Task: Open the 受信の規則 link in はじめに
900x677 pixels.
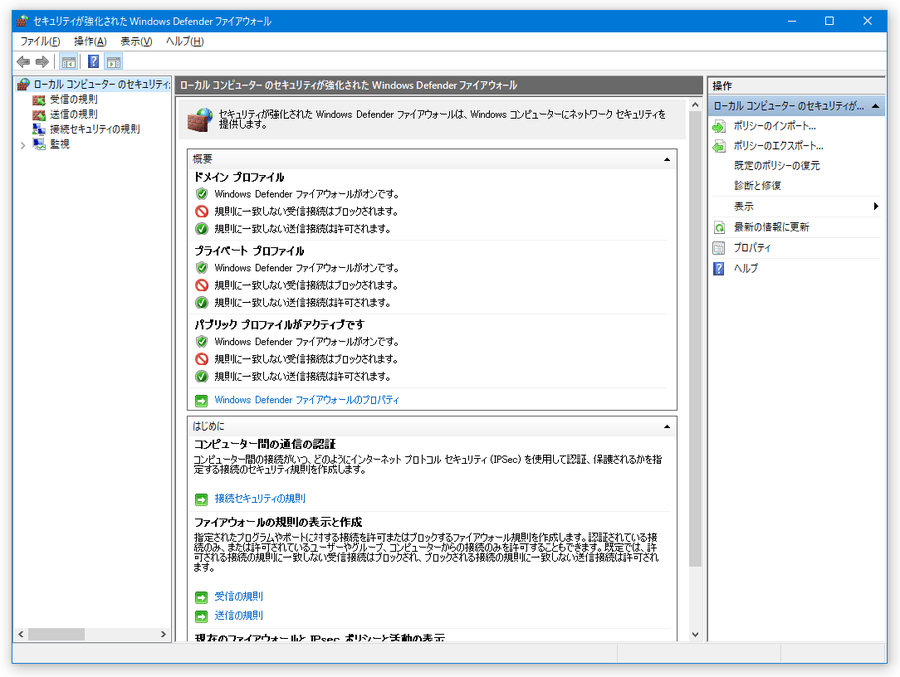Action: point(239,596)
